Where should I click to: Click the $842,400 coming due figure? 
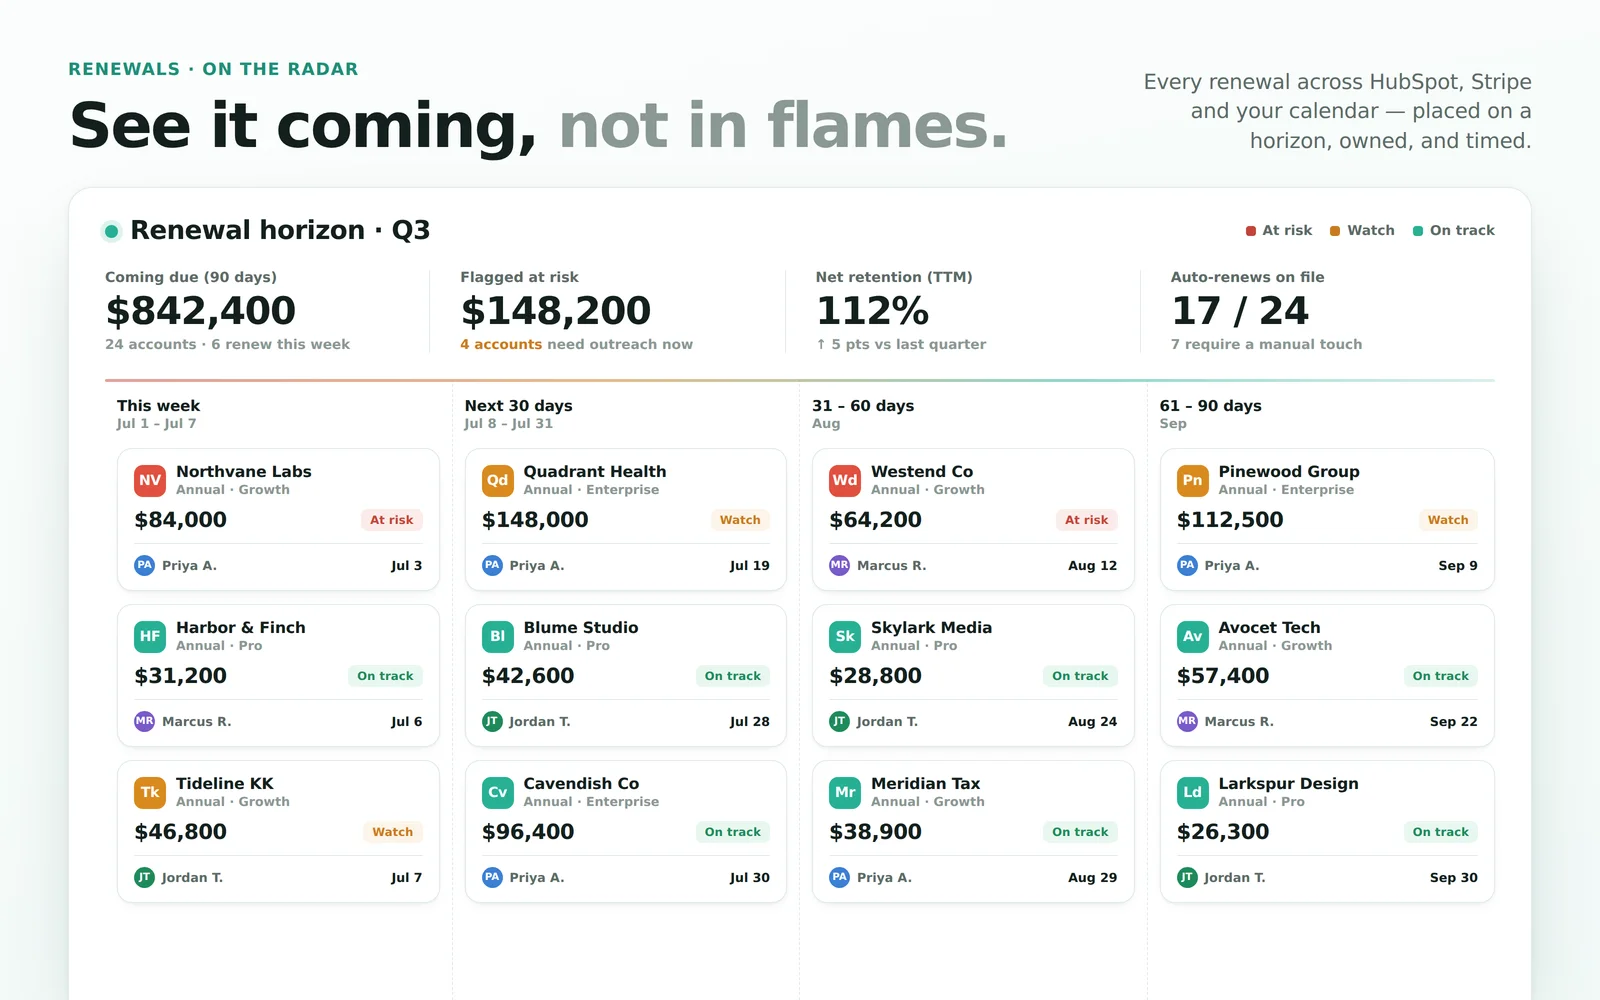pyautogui.click(x=200, y=311)
